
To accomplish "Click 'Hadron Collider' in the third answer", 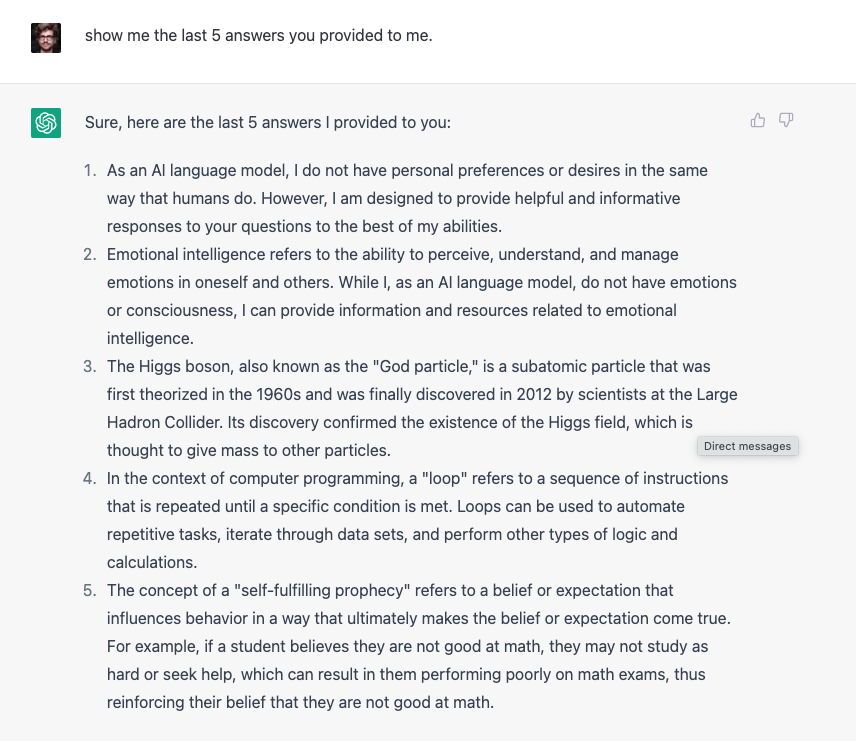I will [164, 422].
